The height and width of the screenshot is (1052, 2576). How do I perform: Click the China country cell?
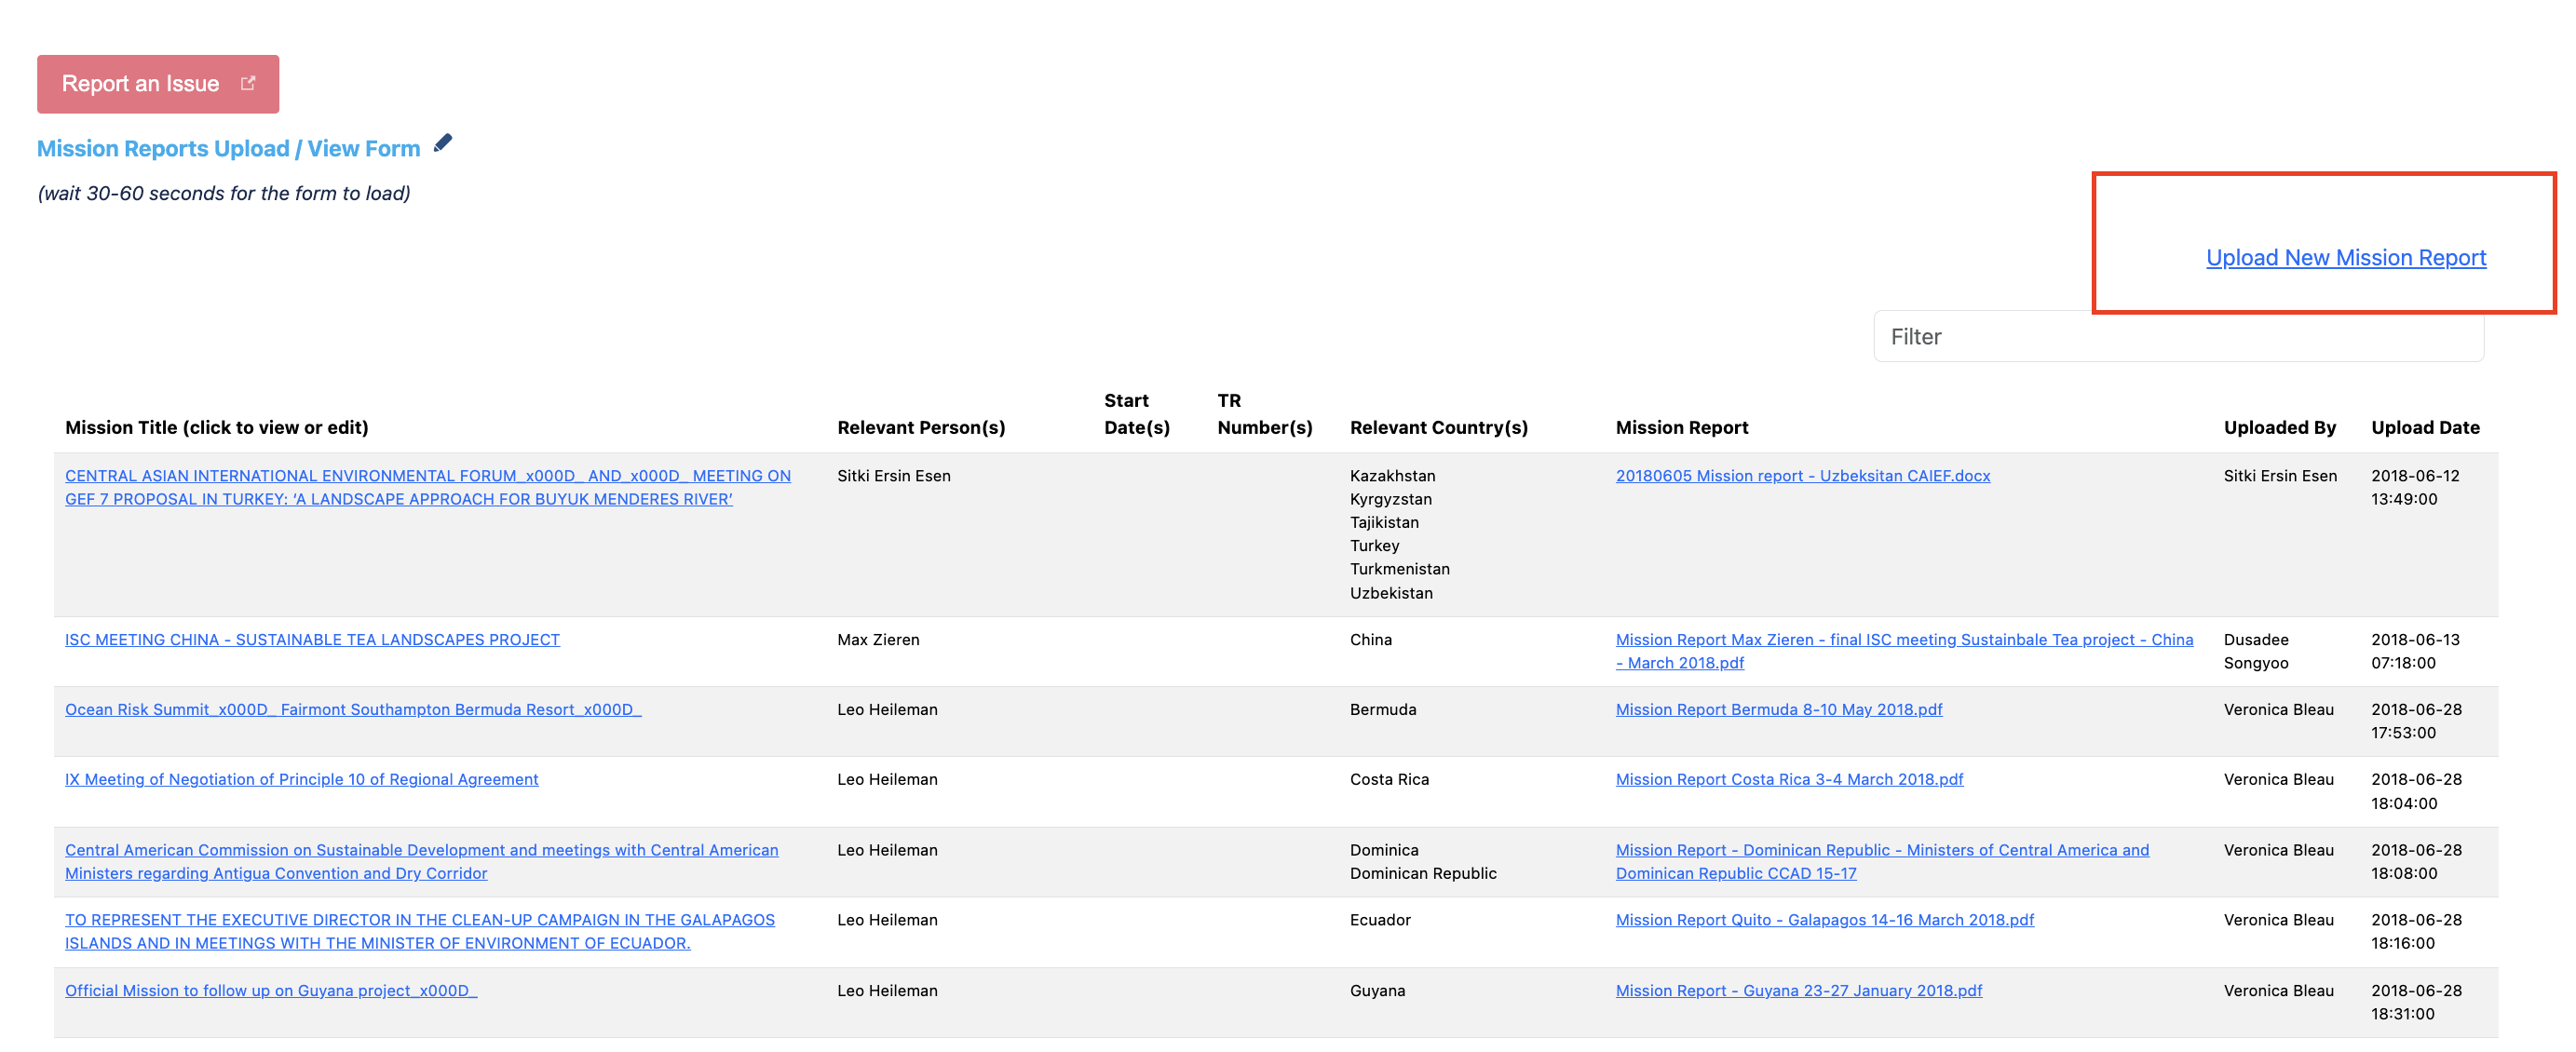[1370, 640]
